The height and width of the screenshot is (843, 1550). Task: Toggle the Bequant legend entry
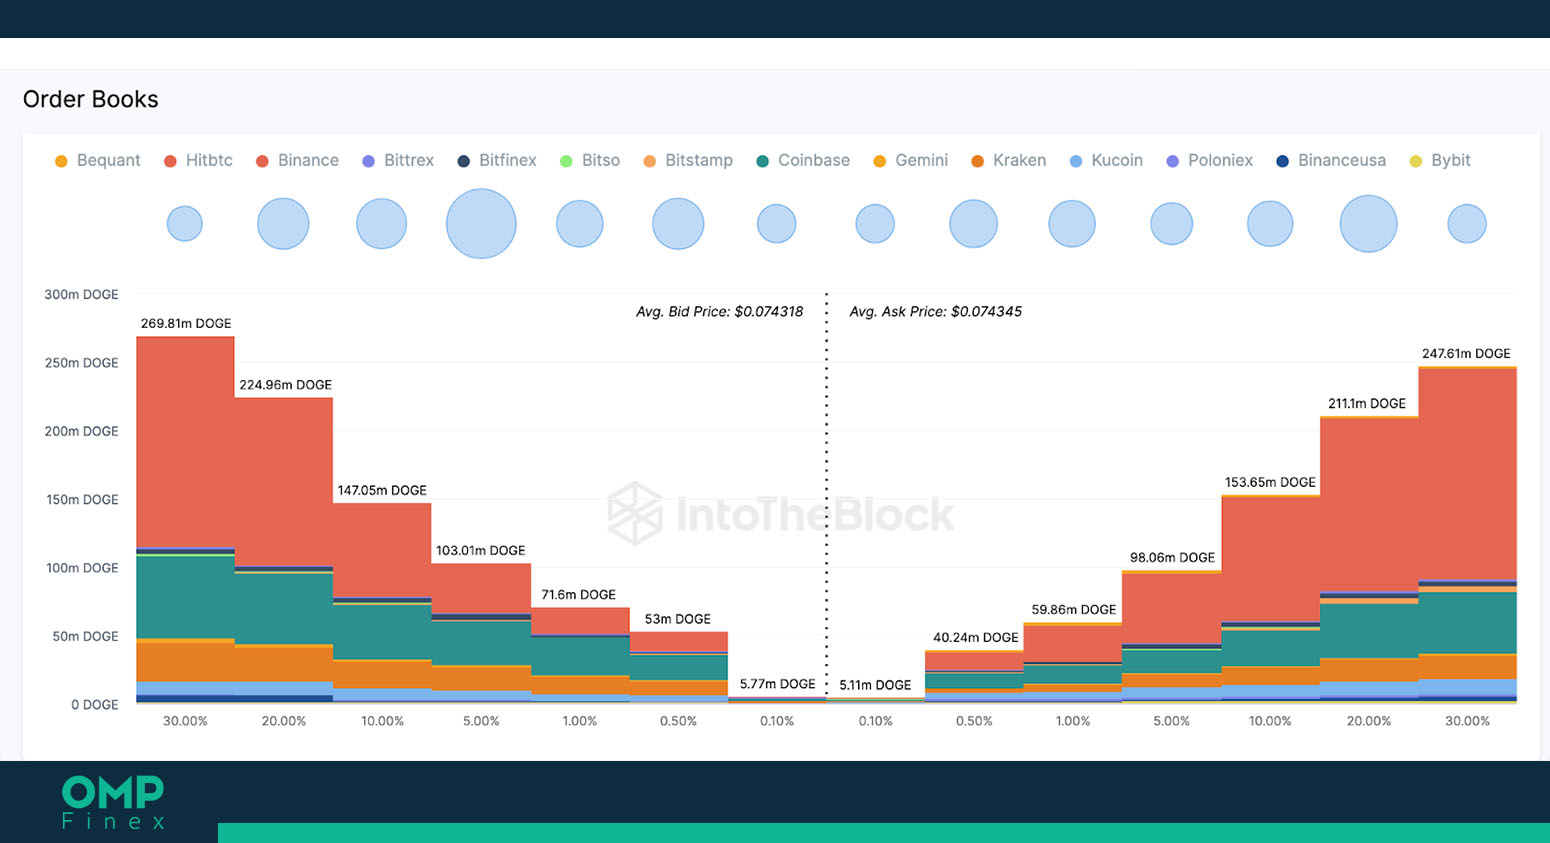(x=98, y=160)
